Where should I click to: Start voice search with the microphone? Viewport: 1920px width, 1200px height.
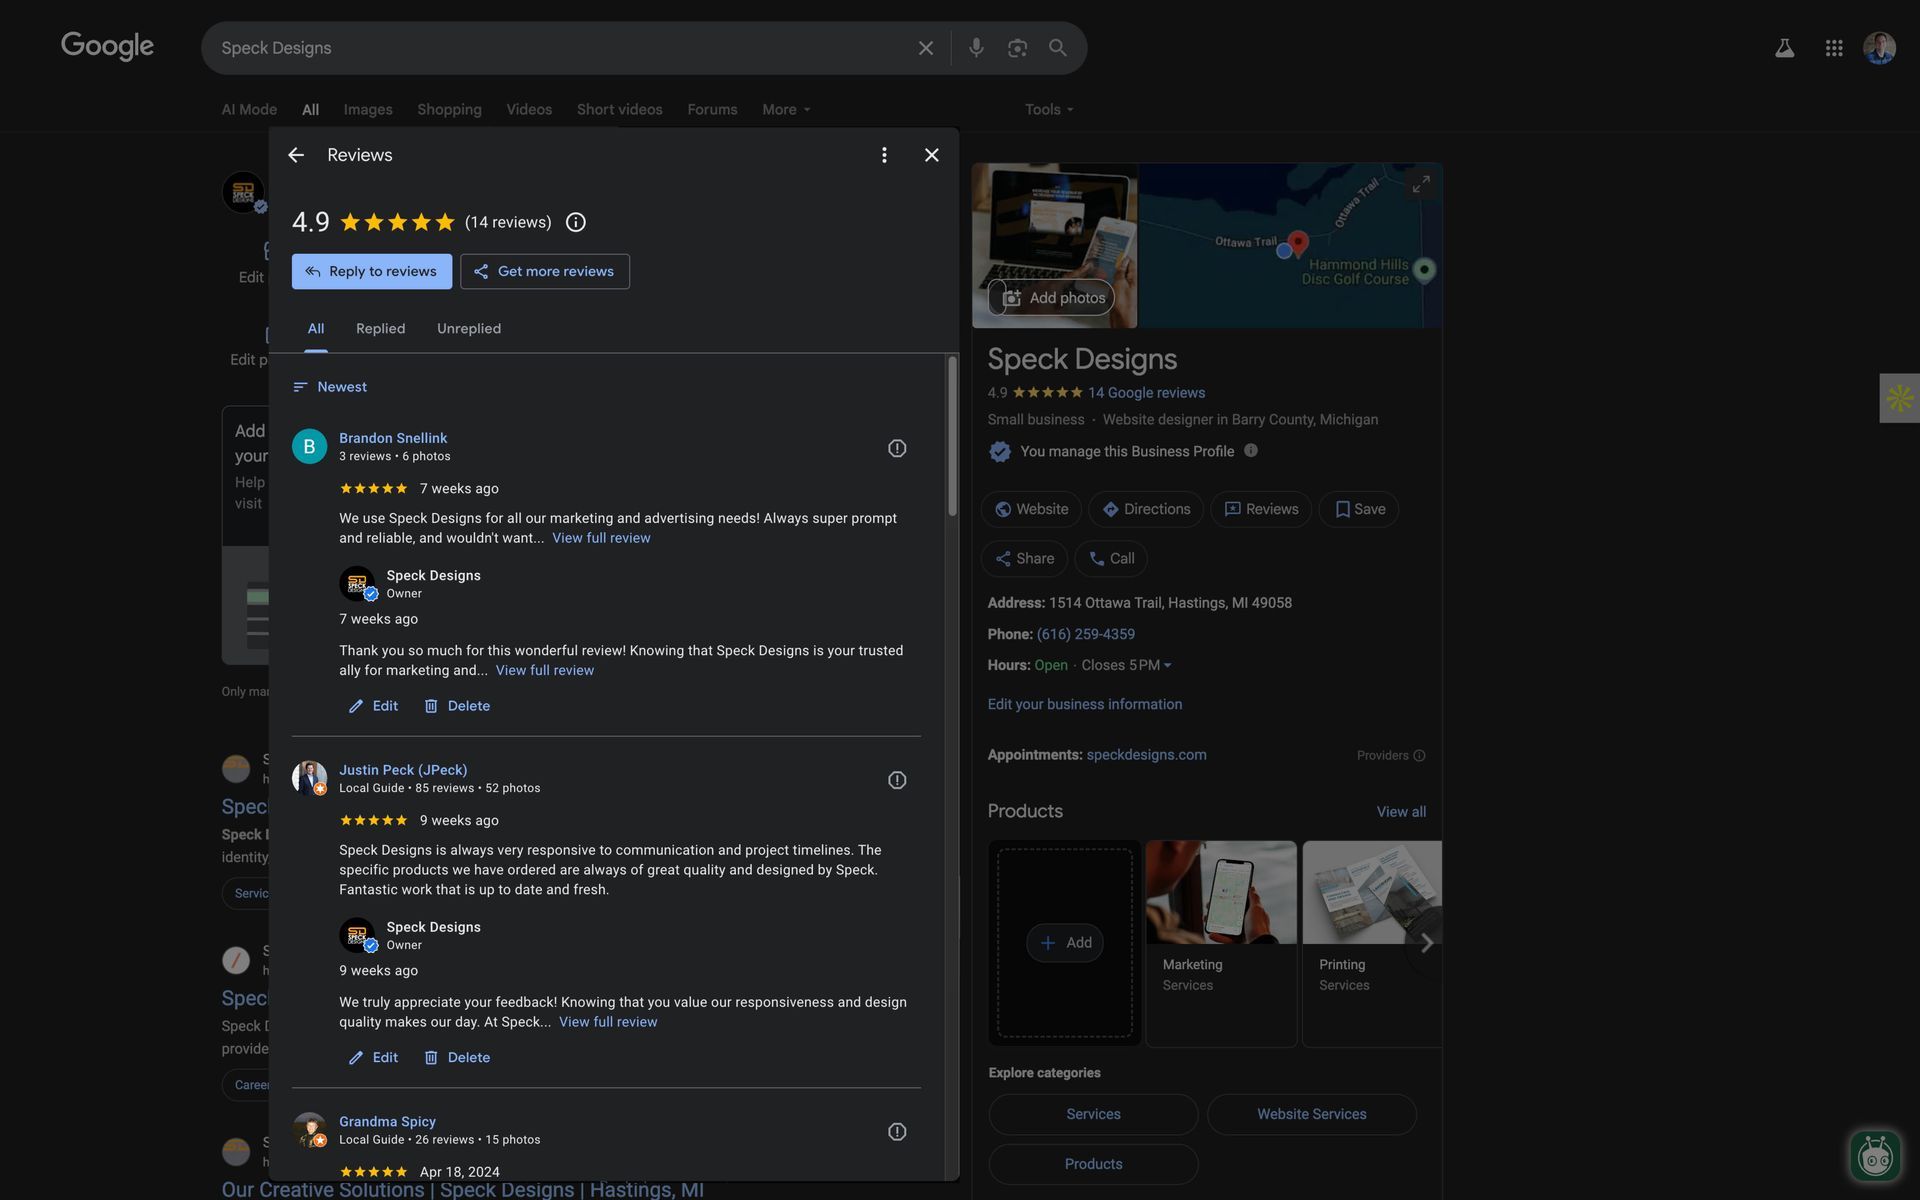[976, 48]
